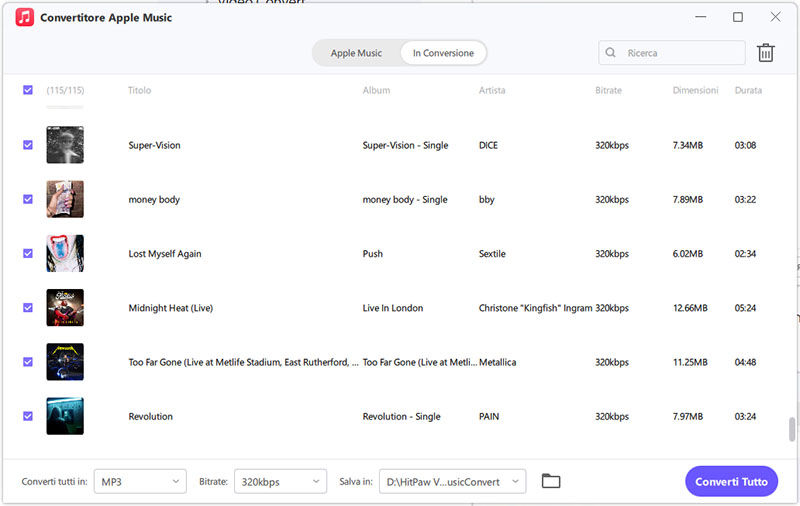Image resolution: width=800 pixels, height=506 pixels.
Task: Click the Midnight Heat album thumbnail
Action: click(65, 308)
